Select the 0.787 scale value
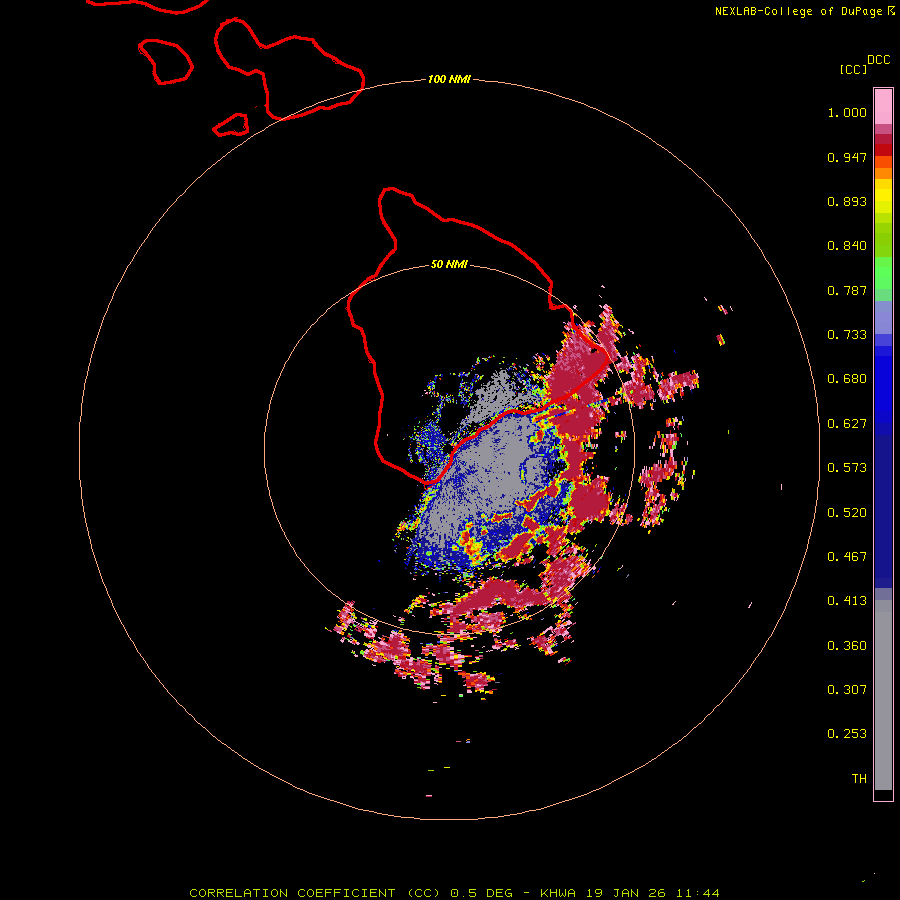 click(847, 290)
